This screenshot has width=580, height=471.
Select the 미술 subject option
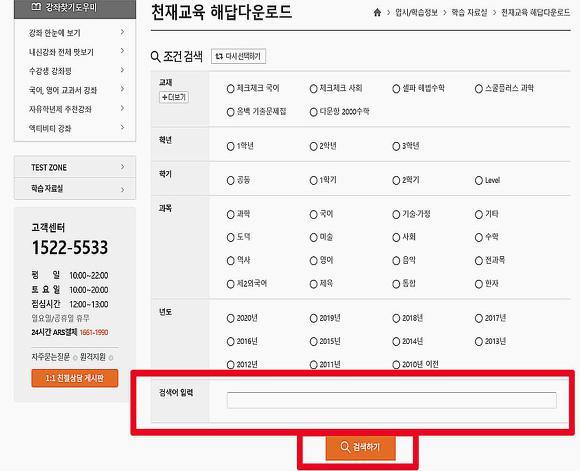313,237
